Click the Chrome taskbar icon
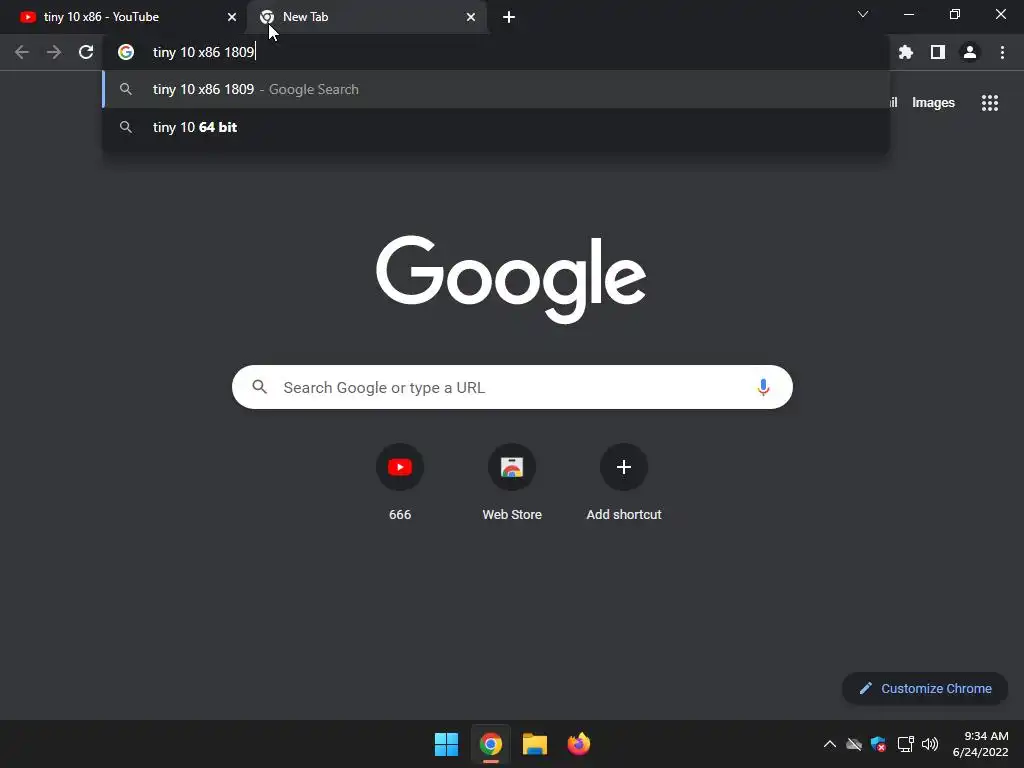Viewport: 1024px width, 768px height. [491, 744]
